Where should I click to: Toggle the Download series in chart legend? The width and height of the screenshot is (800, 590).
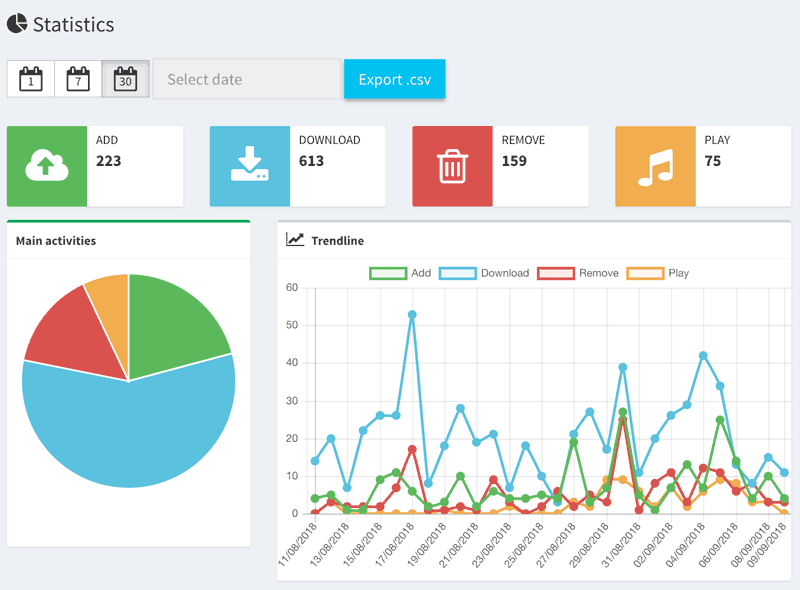(x=485, y=273)
